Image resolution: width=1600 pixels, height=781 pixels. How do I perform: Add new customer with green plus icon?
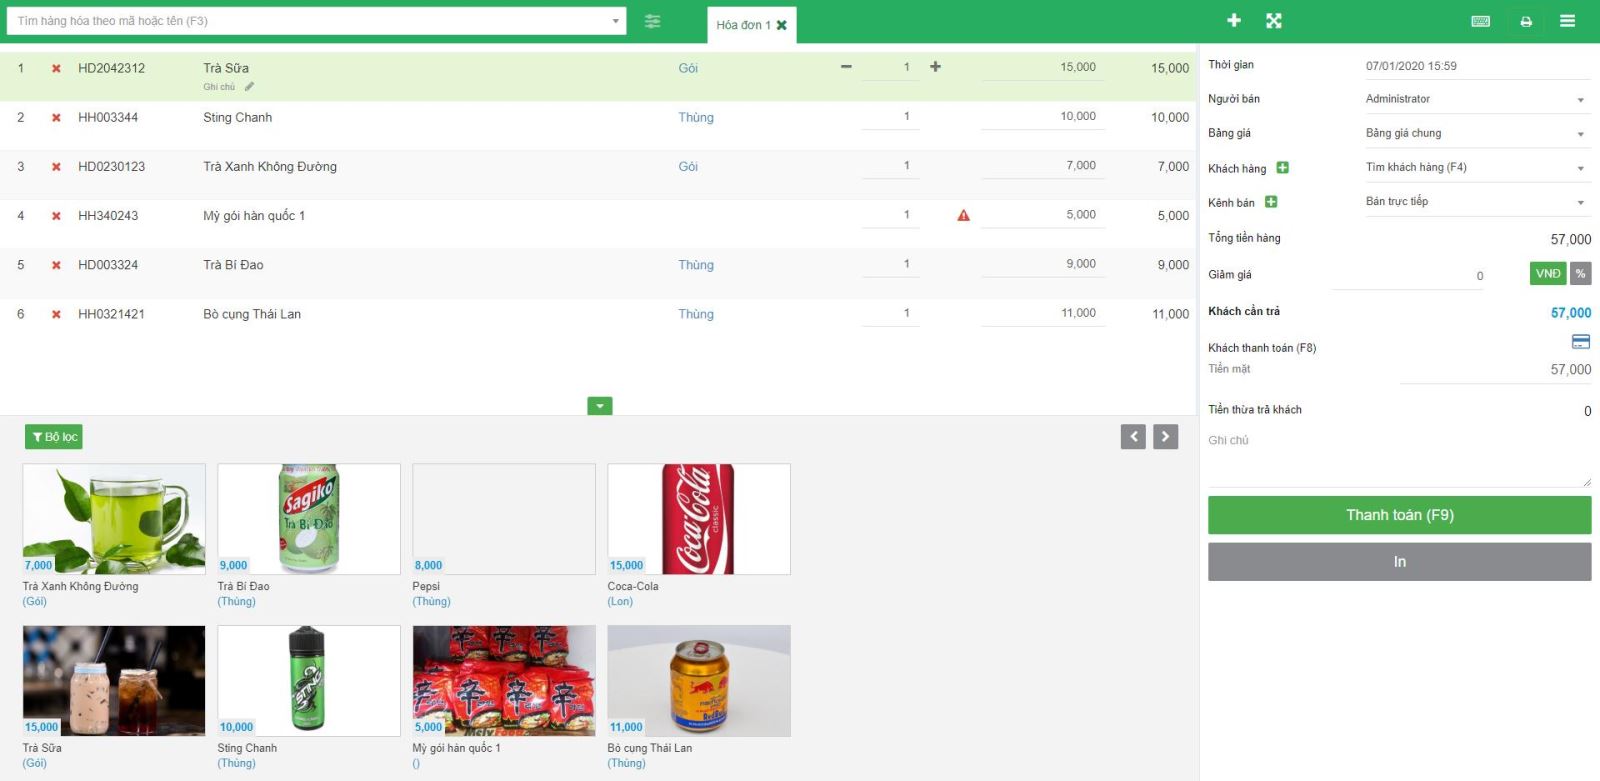click(1282, 168)
